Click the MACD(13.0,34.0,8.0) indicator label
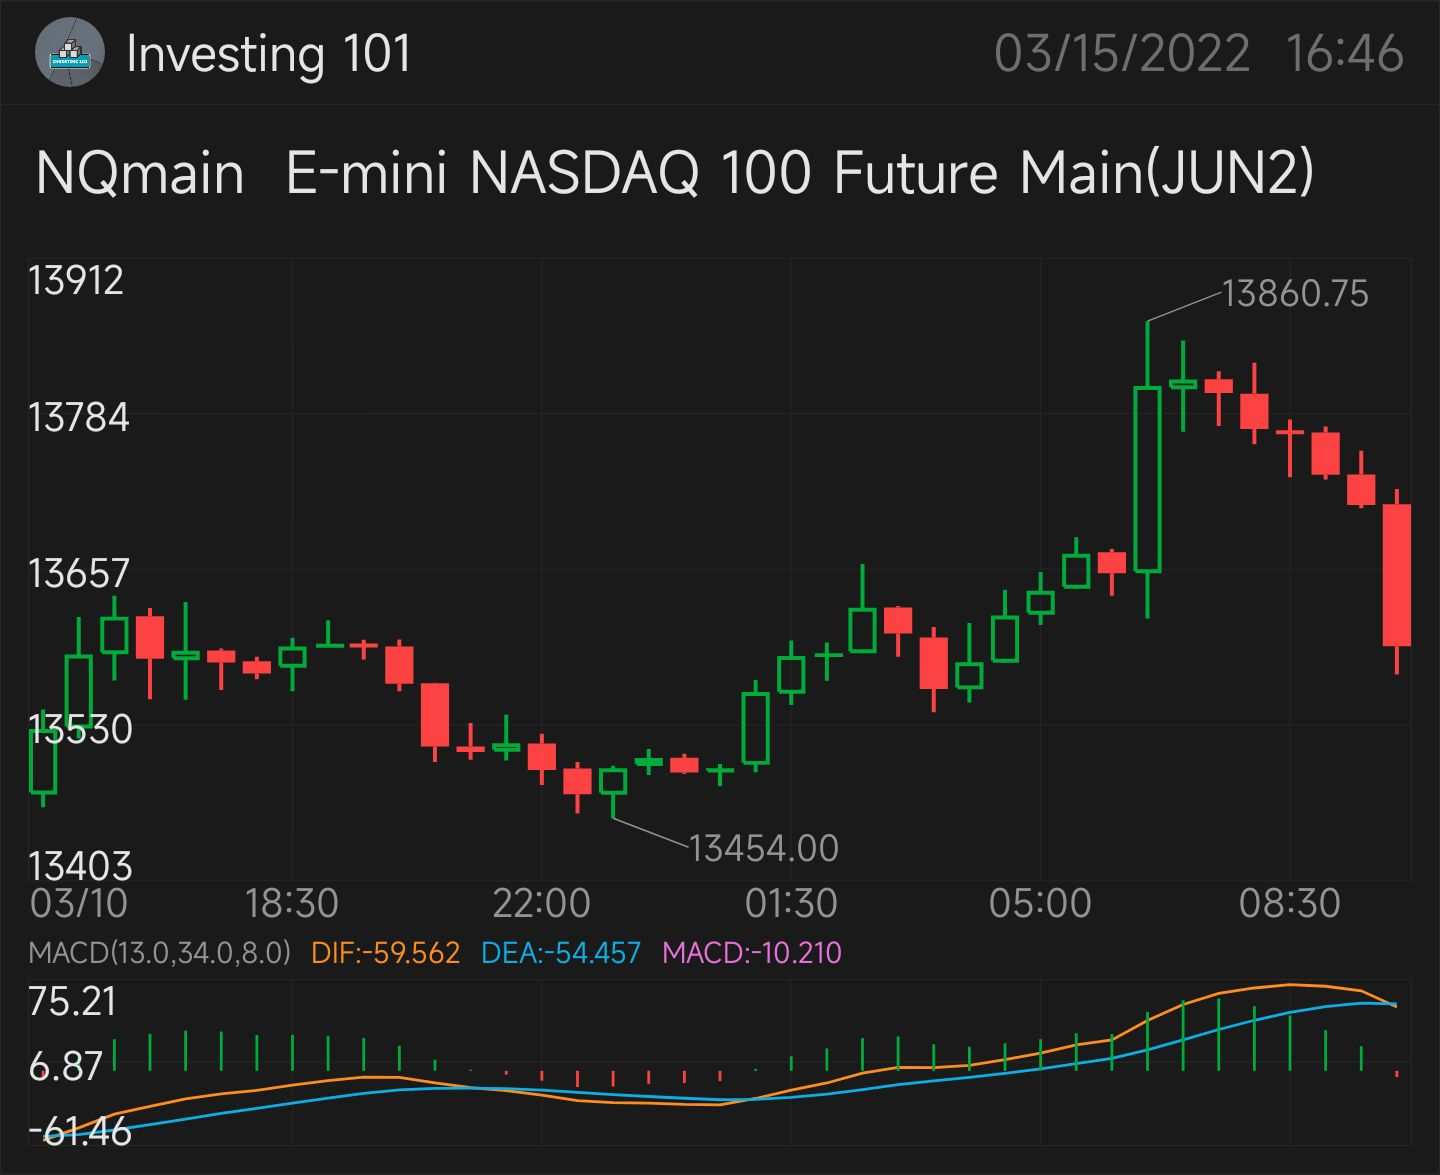 160,952
